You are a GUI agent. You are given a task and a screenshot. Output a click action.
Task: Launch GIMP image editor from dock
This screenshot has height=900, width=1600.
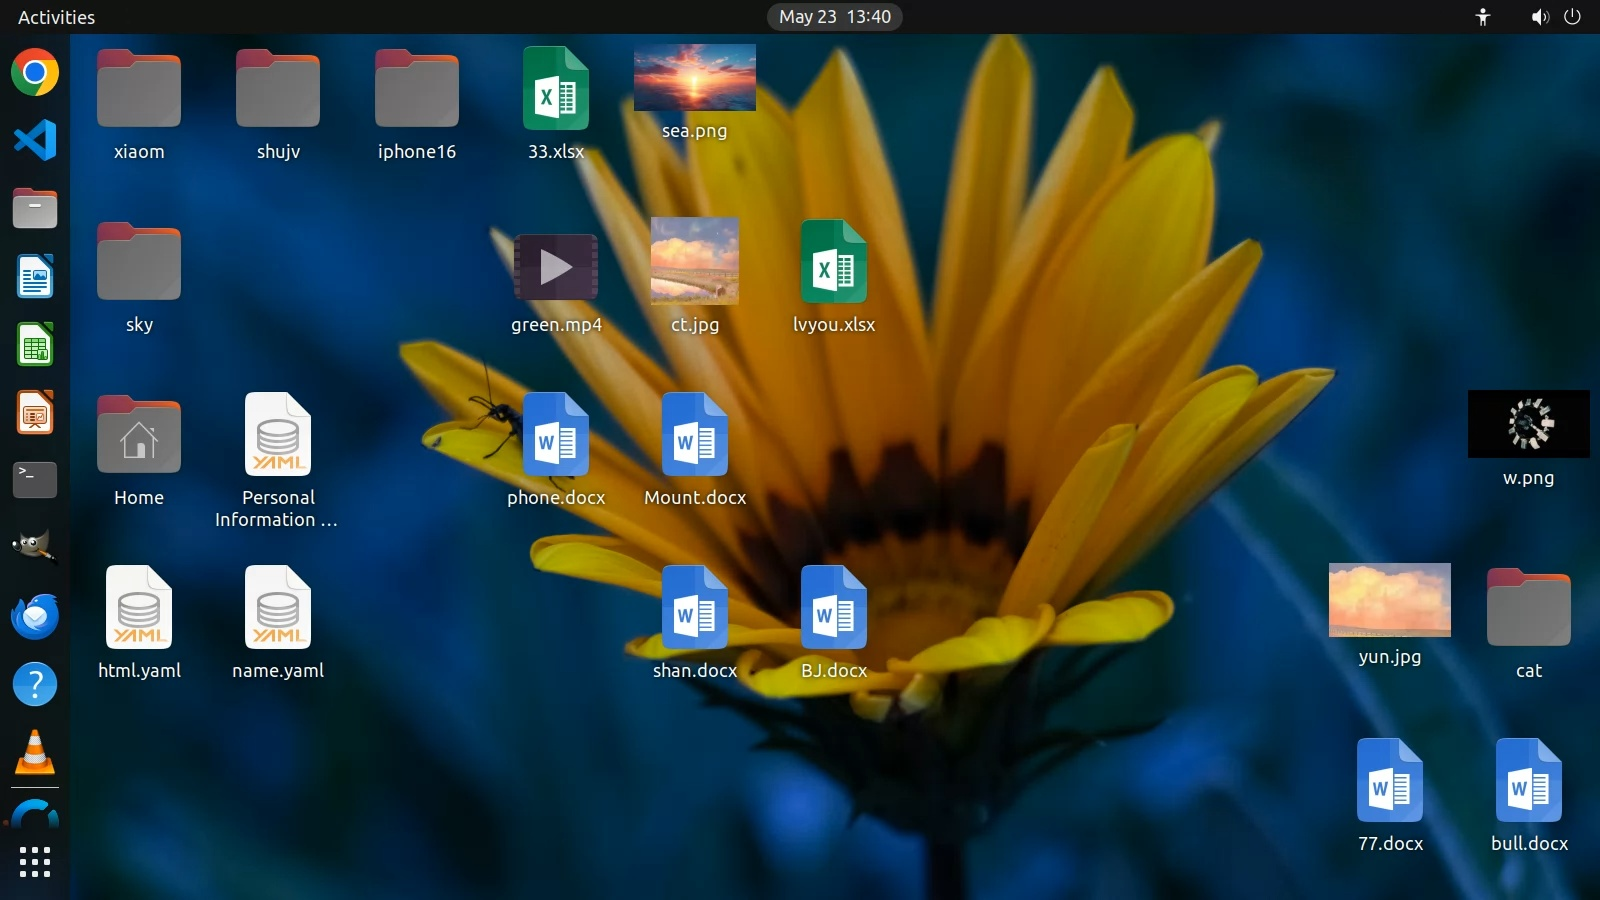[35, 547]
